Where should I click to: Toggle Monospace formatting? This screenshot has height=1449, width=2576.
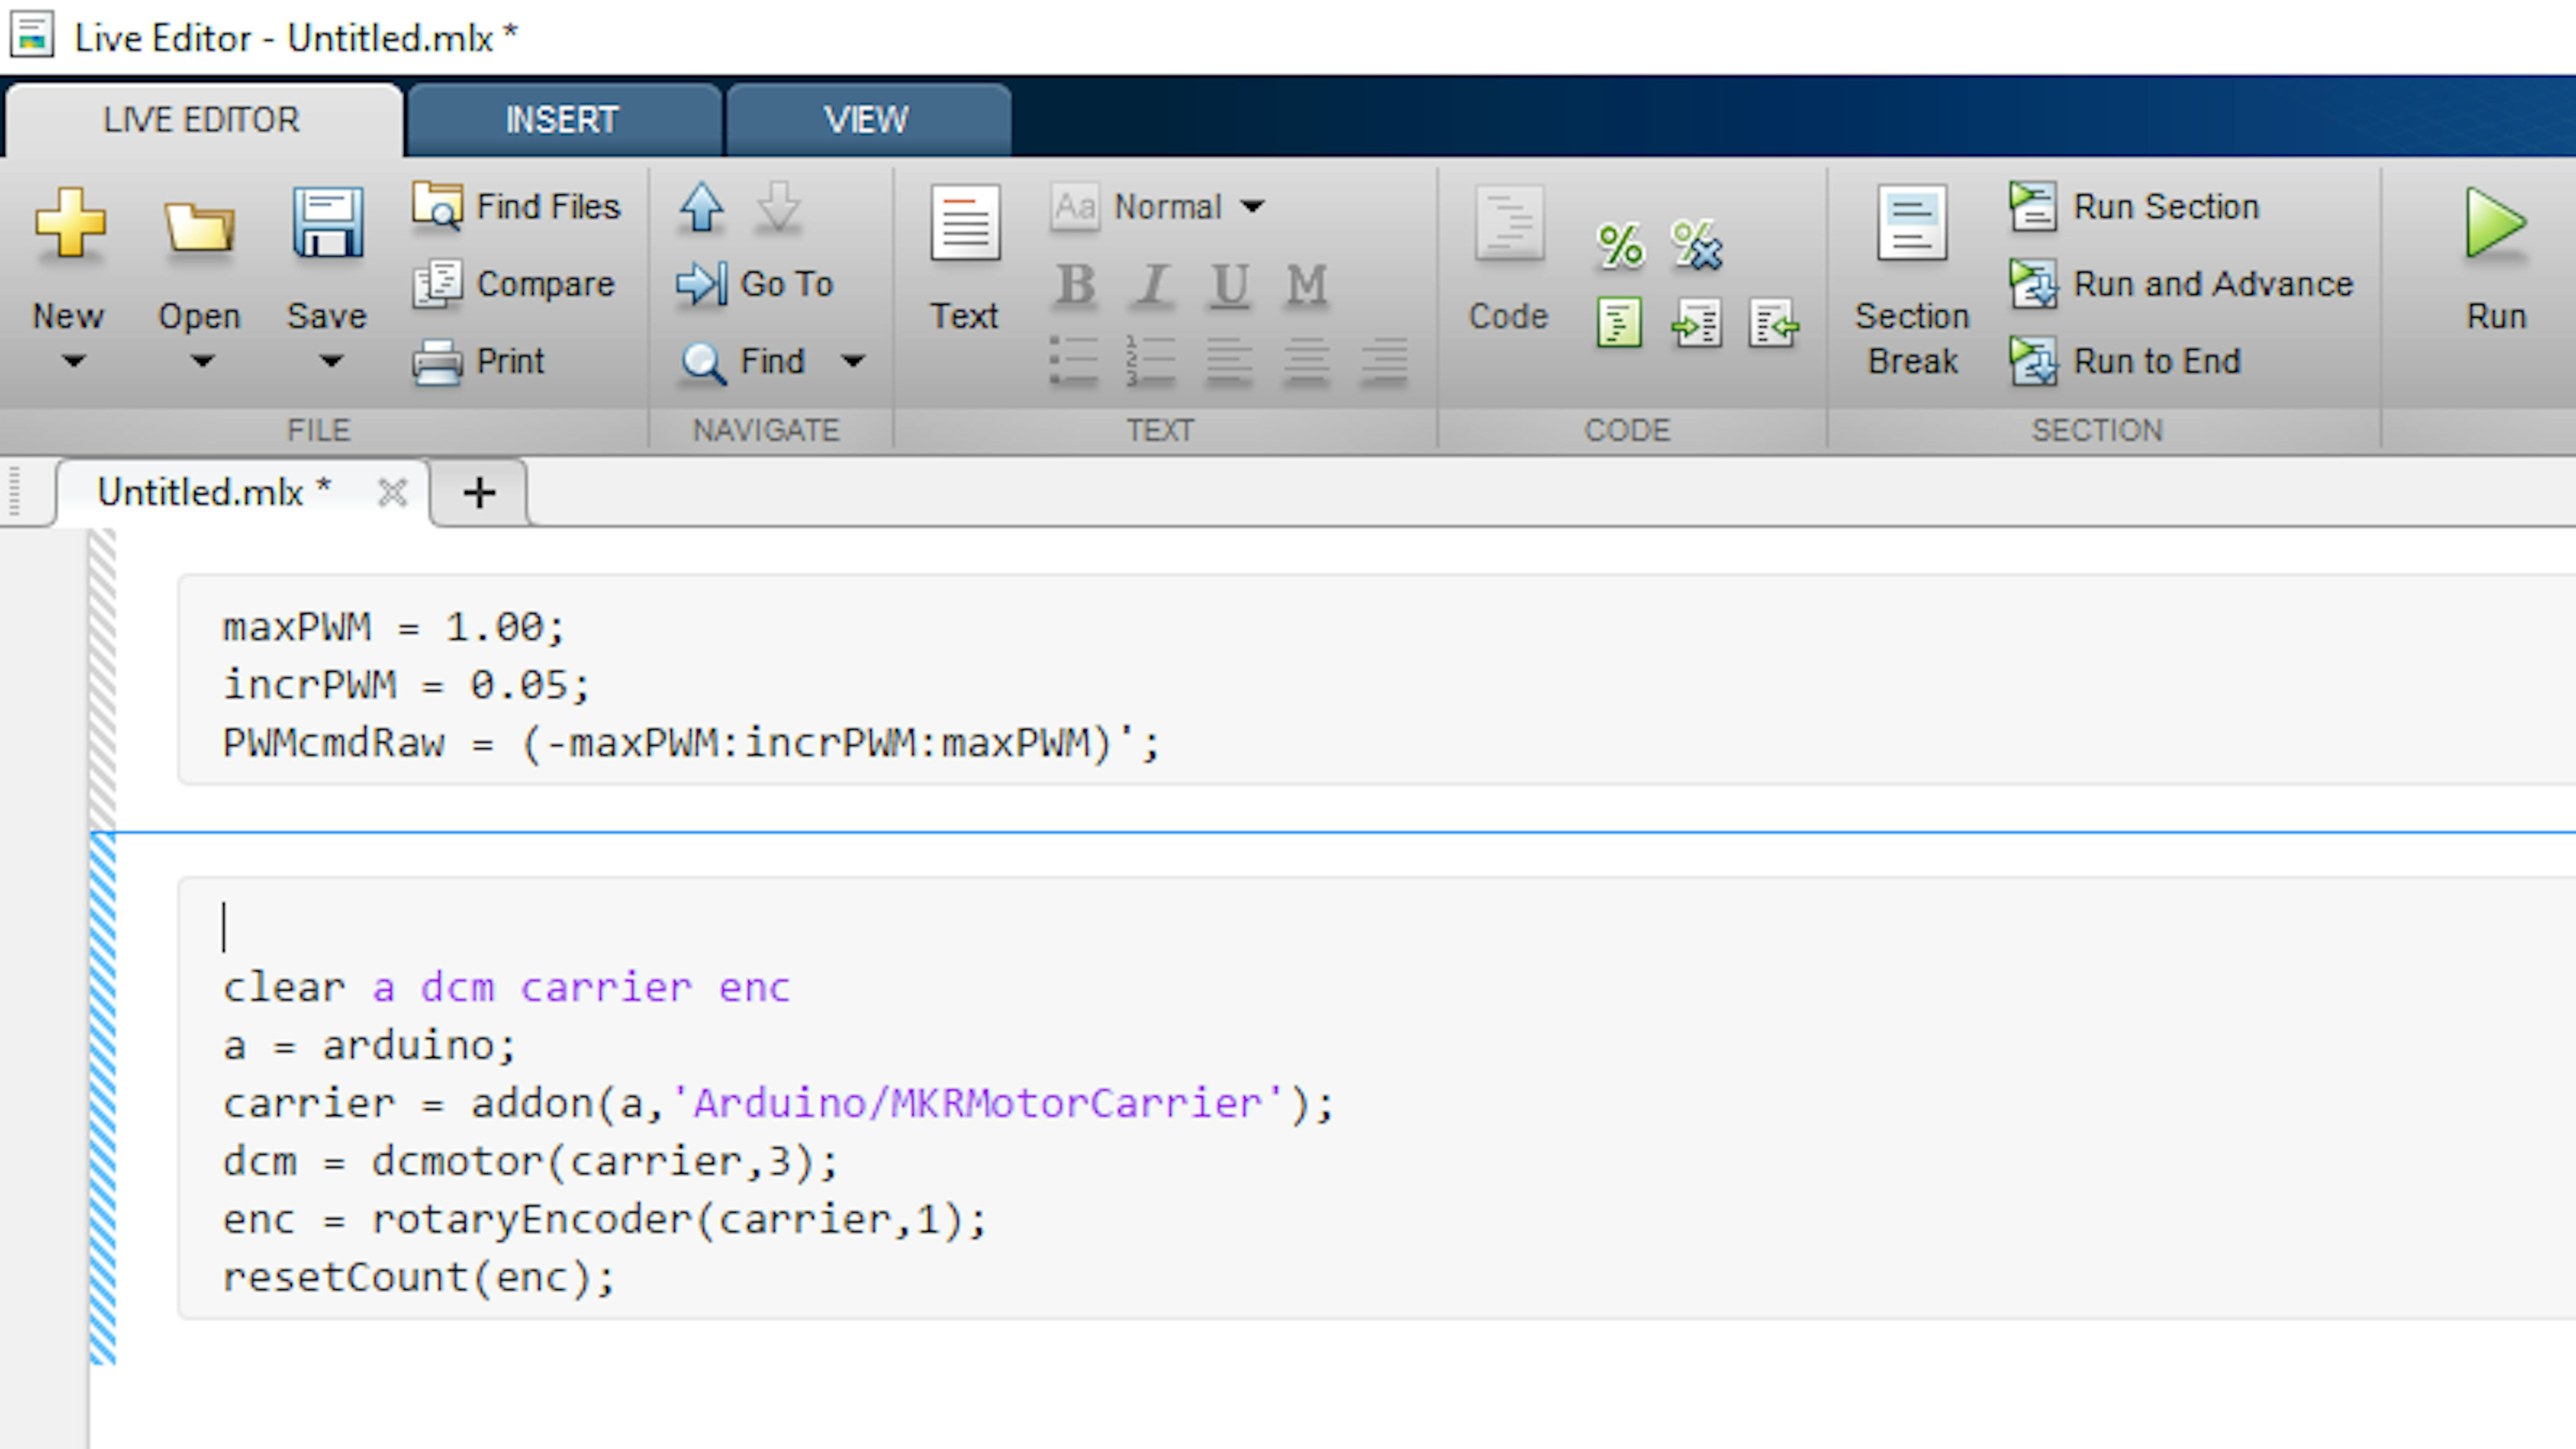coord(1306,285)
